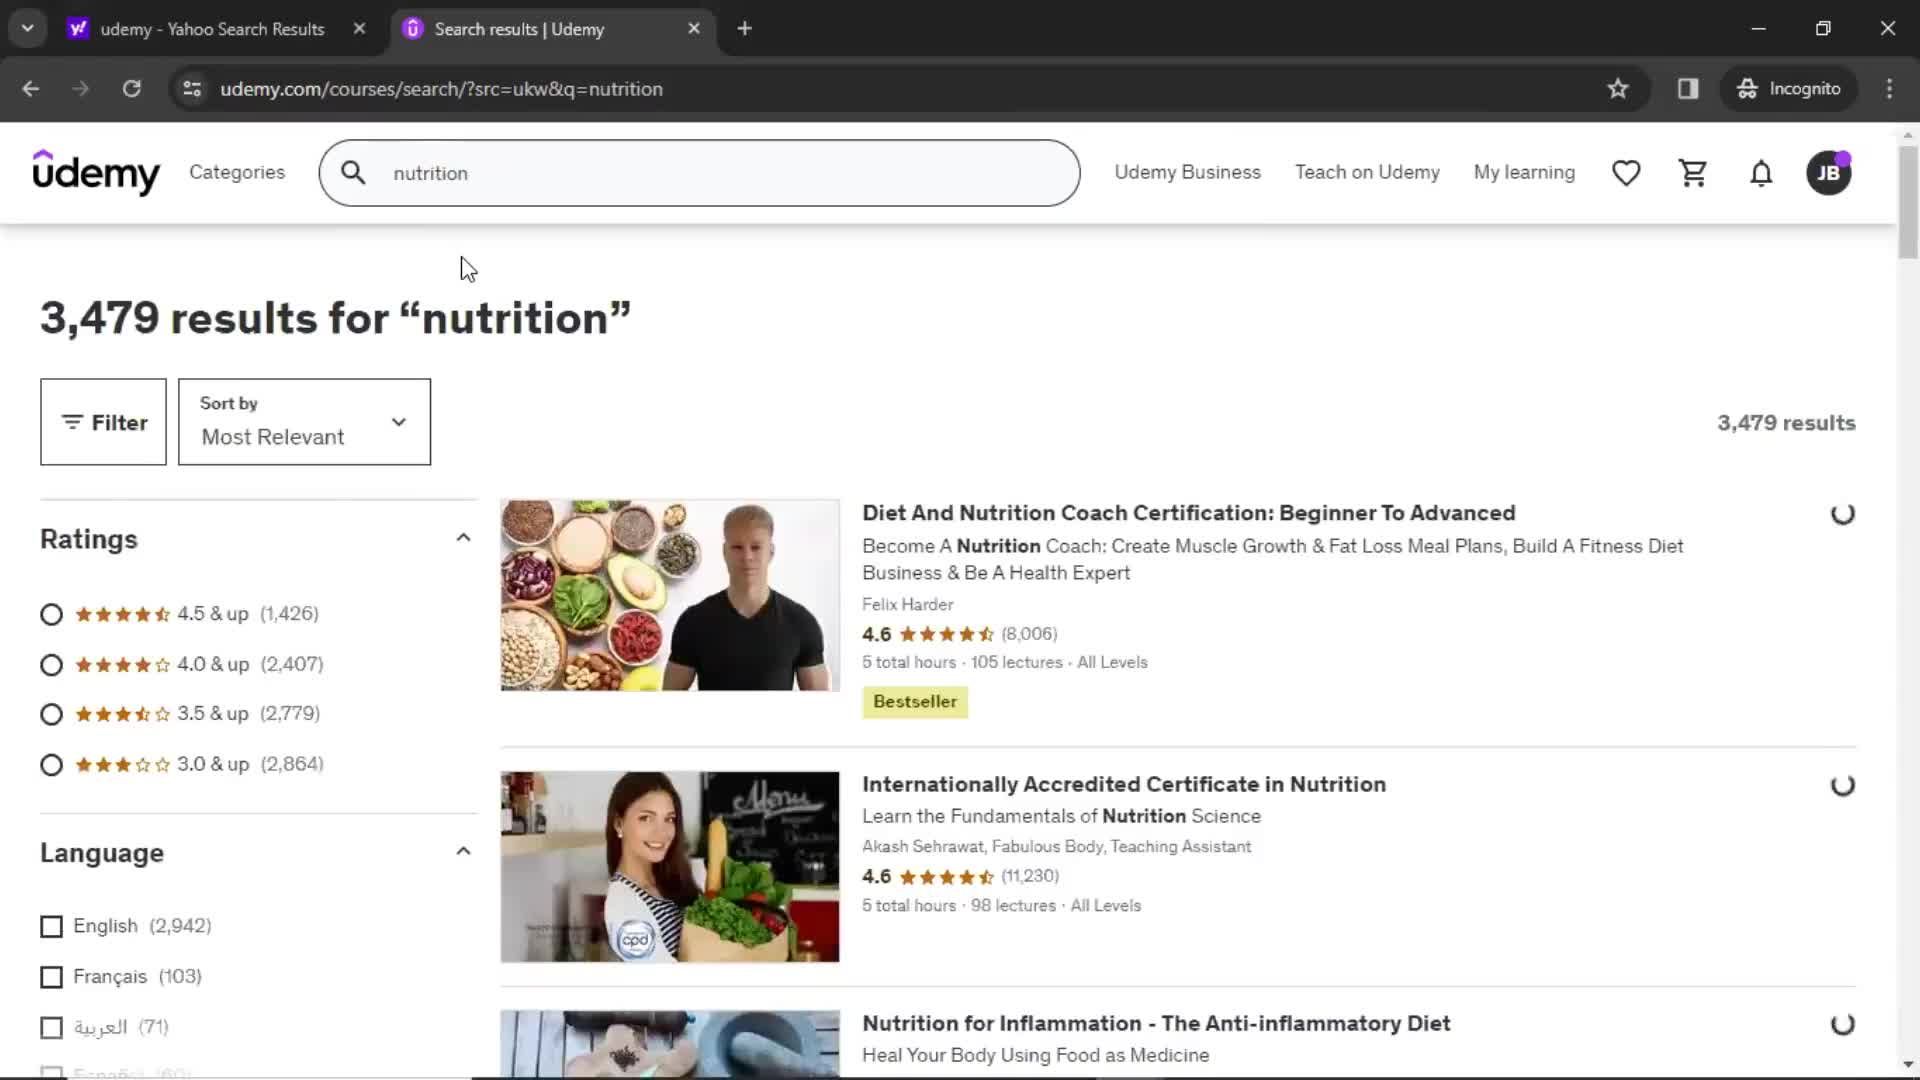
Task: Open the search bar icon
Action: (353, 173)
